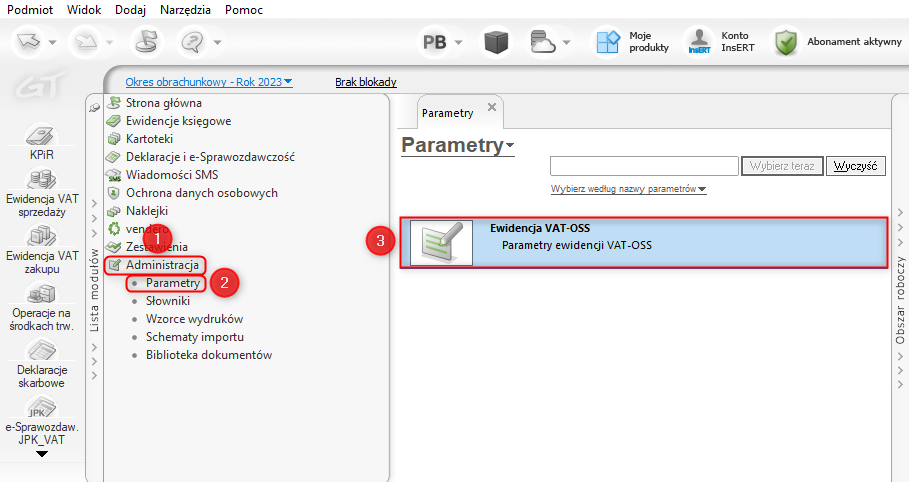Click the Brak blokady link
This screenshot has width=909, height=482.
point(365,82)
